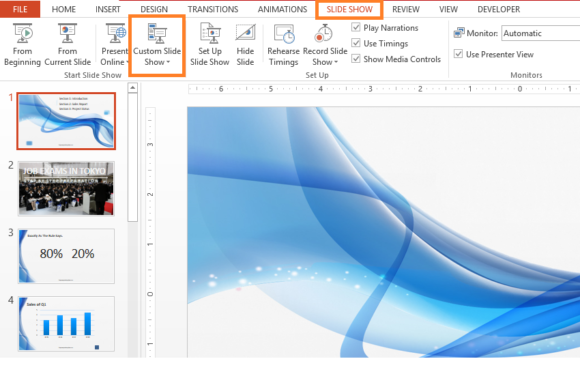Viewport: 580px width, 374px height.
Task: Open Present Online option
Action: click(115, 44)
